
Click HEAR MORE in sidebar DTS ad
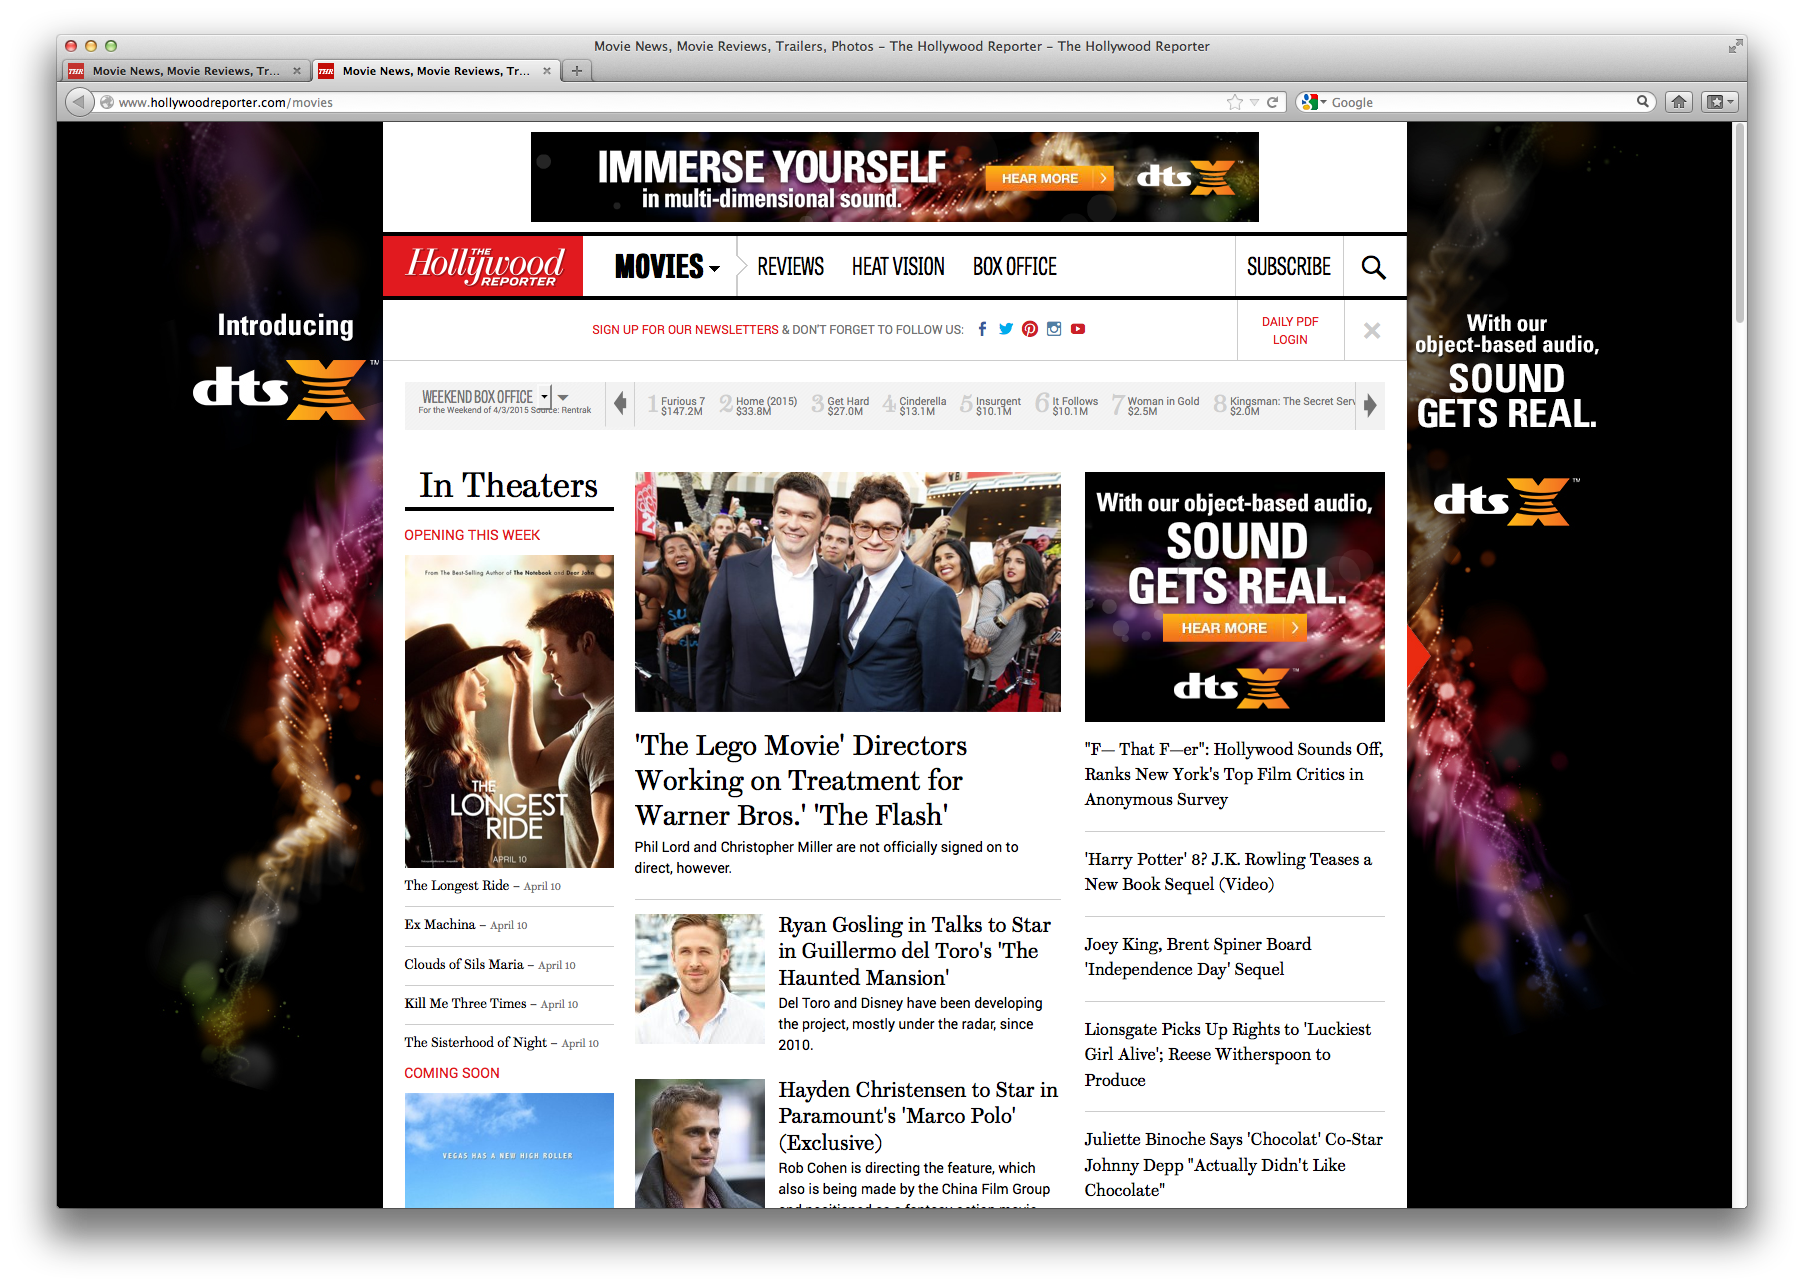1234,628
